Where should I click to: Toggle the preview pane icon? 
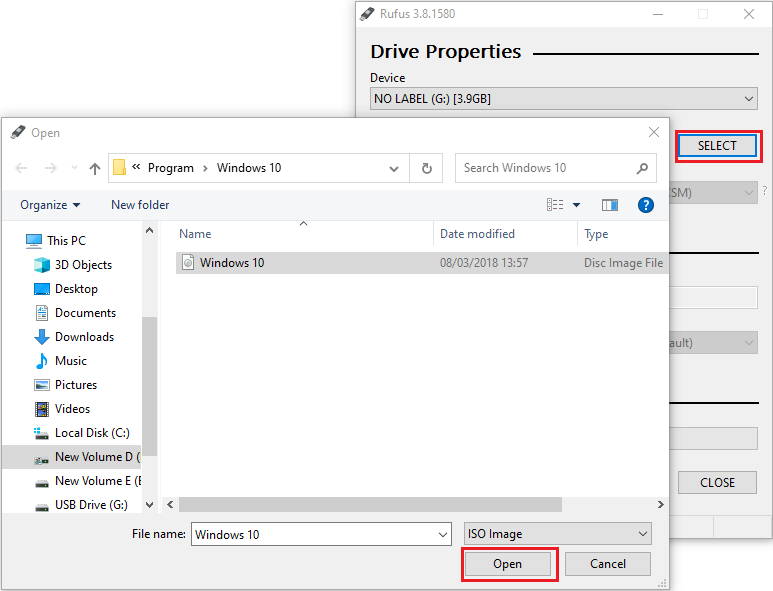click(610, 205)
